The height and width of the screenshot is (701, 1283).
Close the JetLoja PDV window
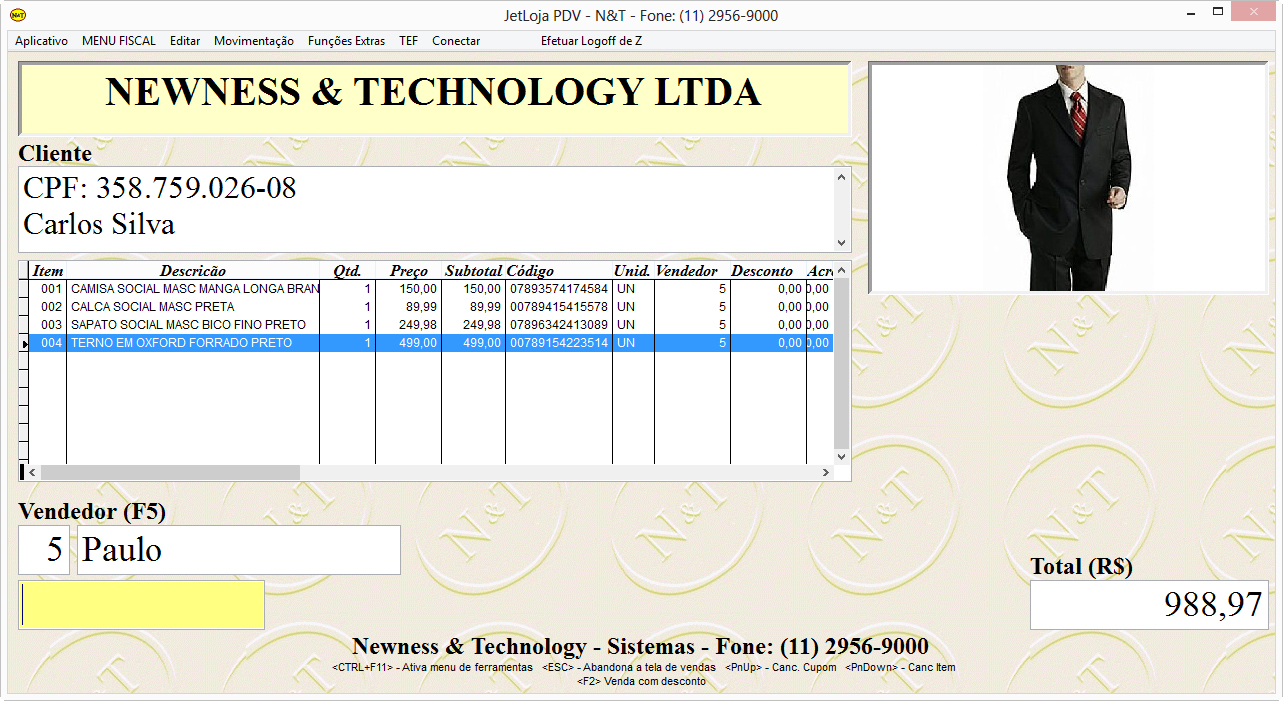(1253, 13)
